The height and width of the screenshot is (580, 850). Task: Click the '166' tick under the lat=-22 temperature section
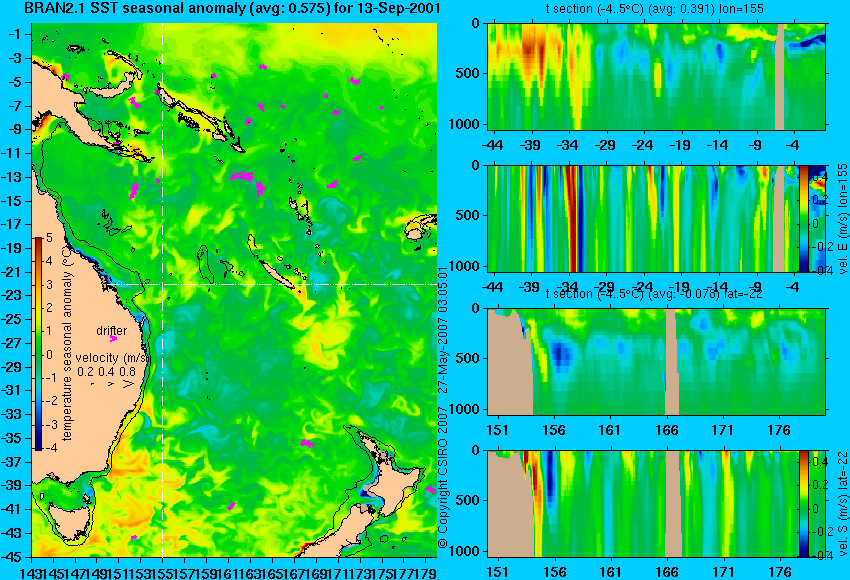(667, 430)
